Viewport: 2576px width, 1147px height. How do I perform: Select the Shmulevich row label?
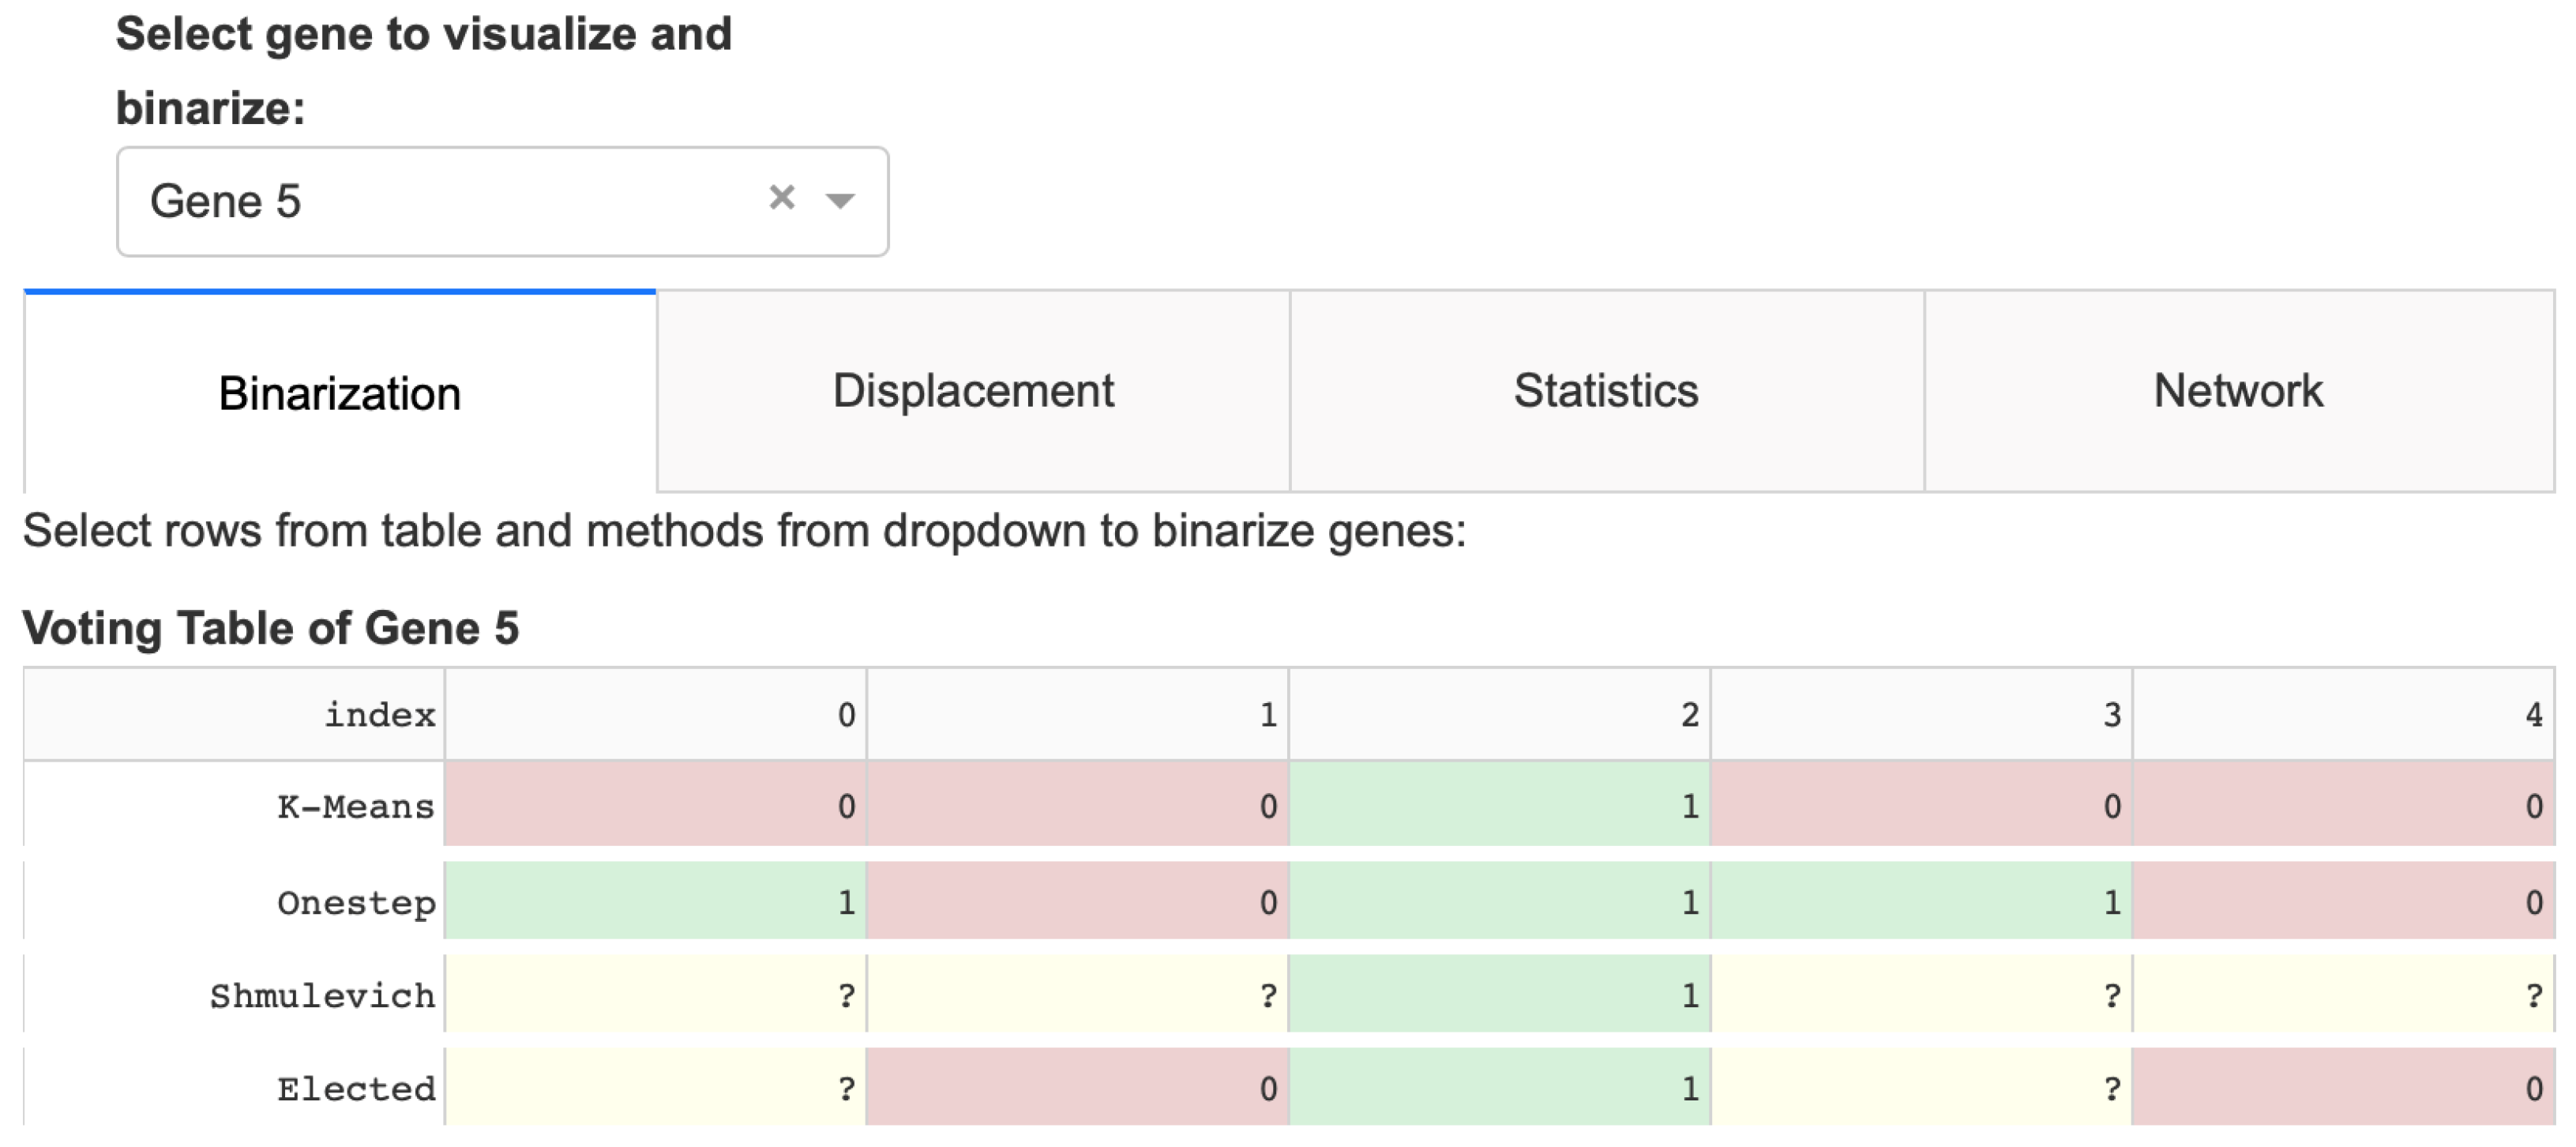pos(322,995)
